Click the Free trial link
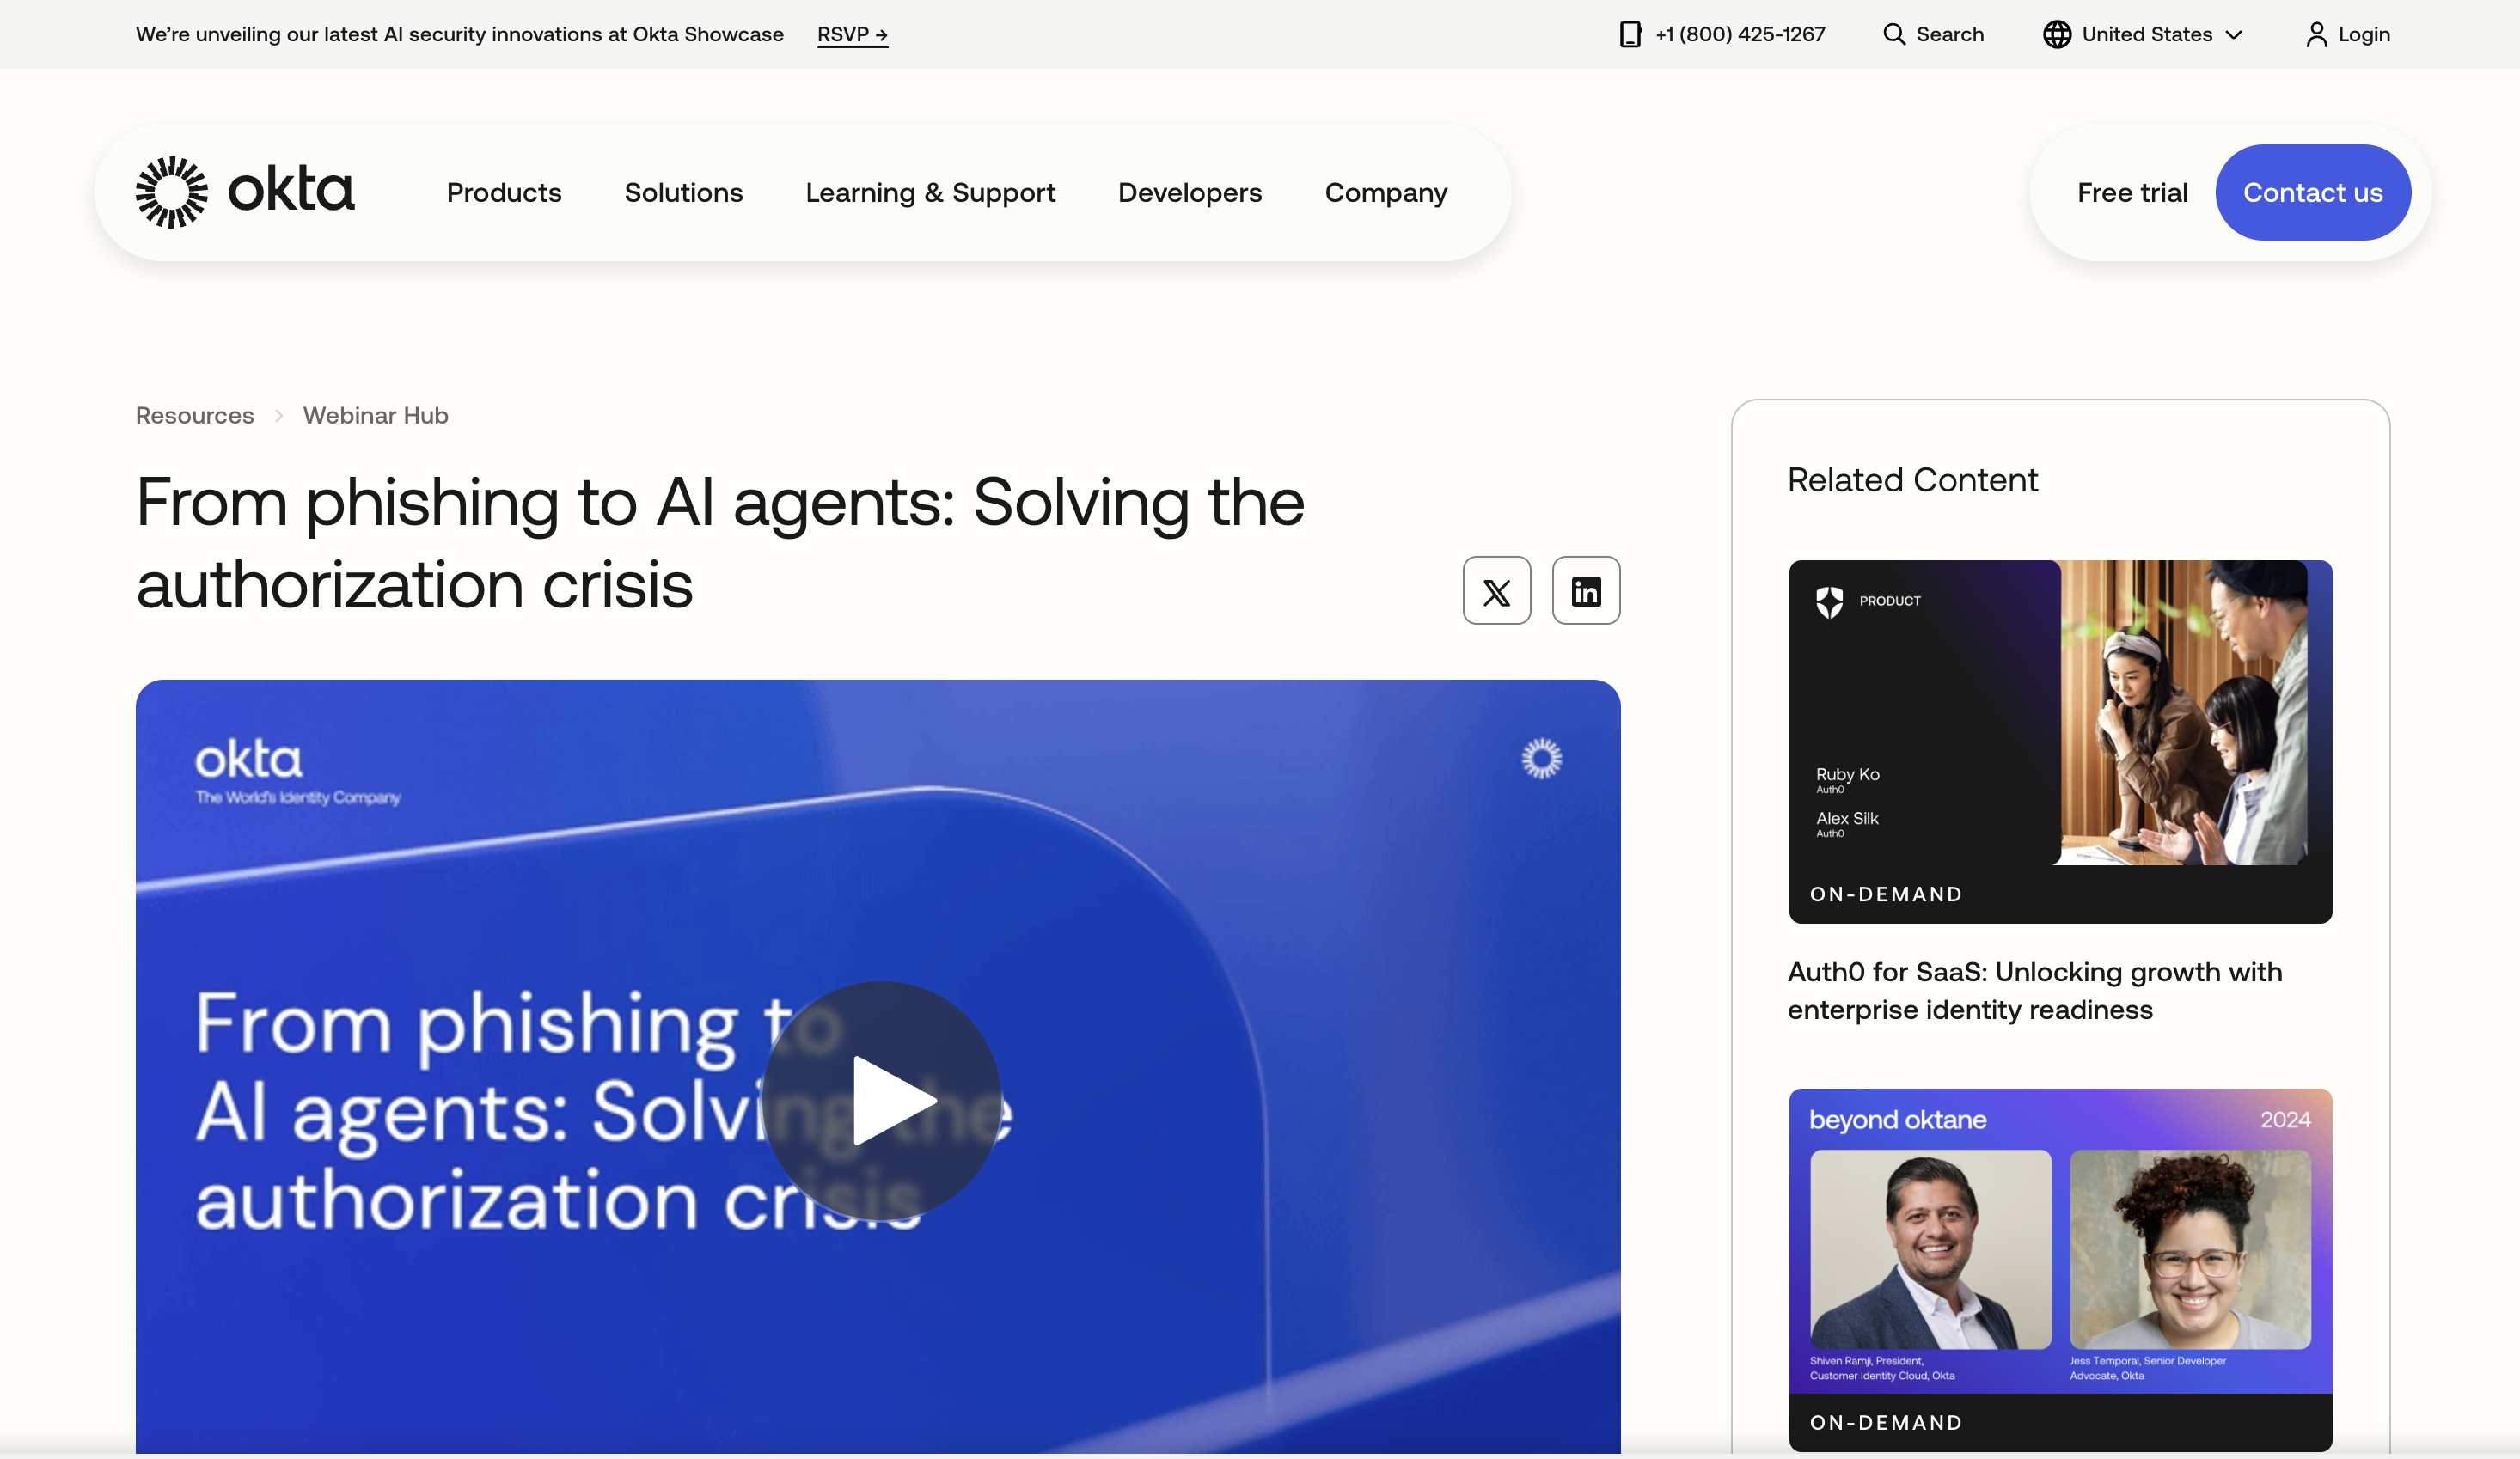The width and height of the screenshot is (2520, 1459). 2132,192
